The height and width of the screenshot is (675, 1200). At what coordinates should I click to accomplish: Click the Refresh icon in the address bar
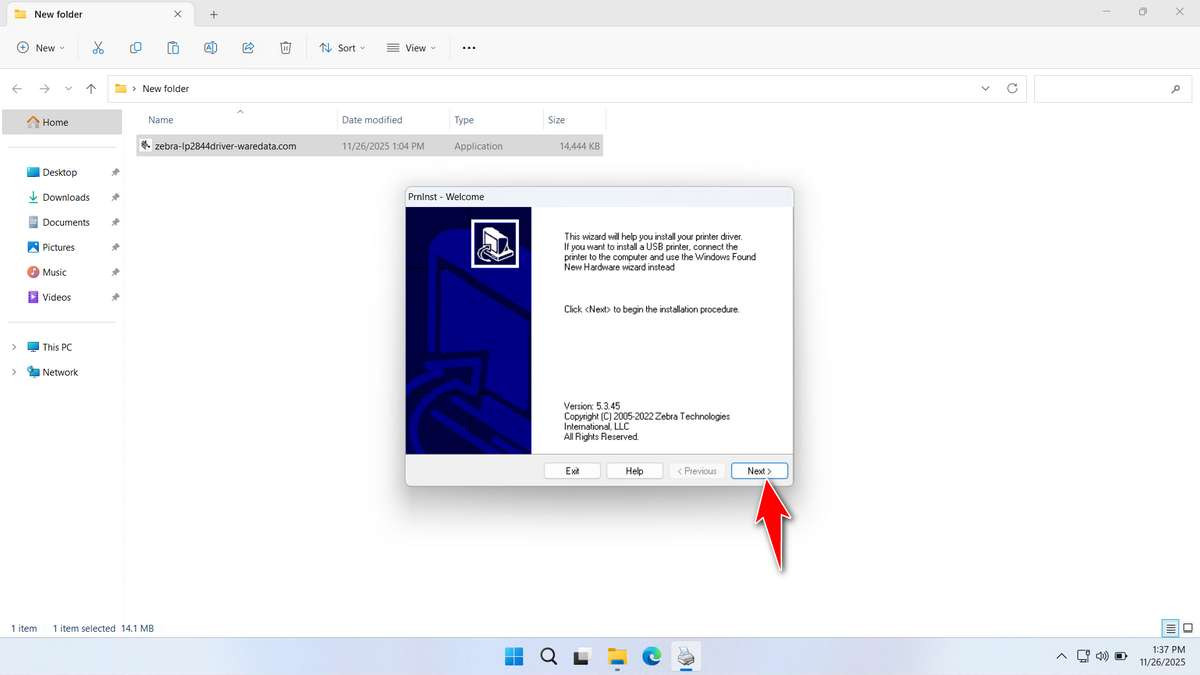(x=1011, y=88)
